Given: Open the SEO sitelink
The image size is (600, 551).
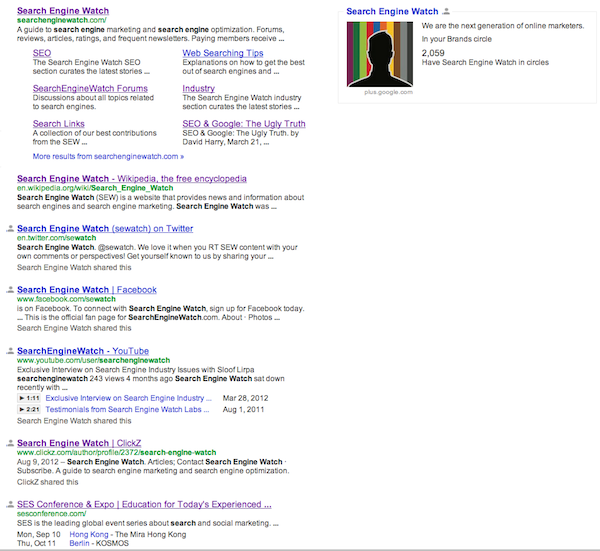Looking at the screenshot, I should [x=42, y=53].
